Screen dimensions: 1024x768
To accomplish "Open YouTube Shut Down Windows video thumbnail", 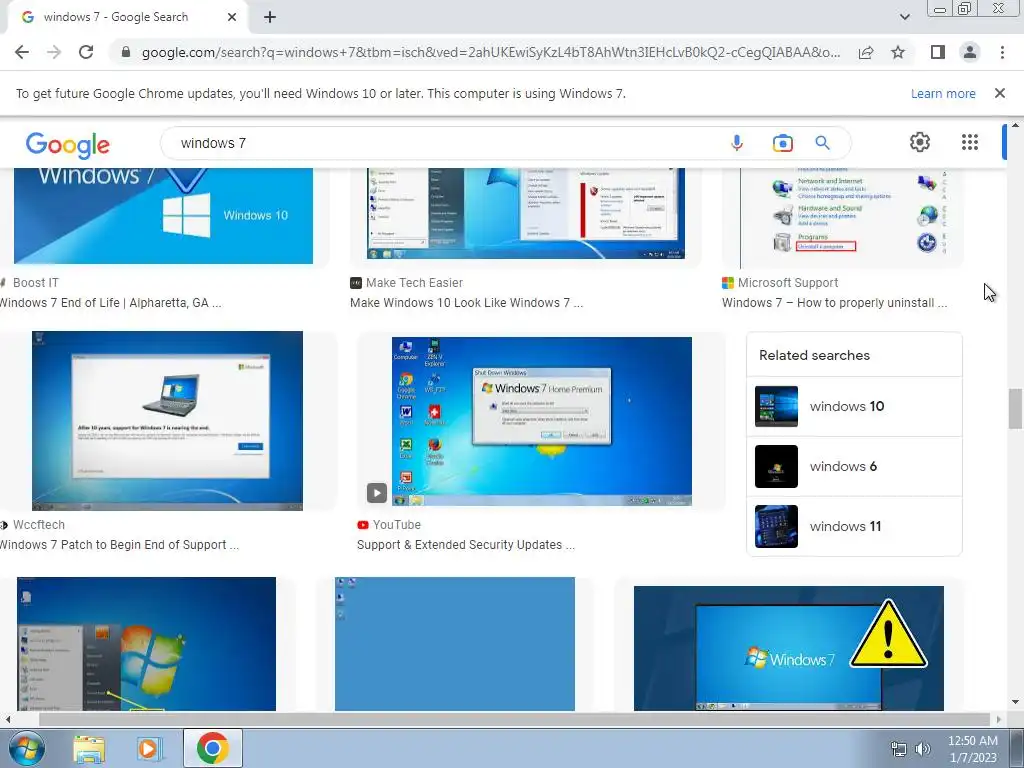I will pos(541,421).
